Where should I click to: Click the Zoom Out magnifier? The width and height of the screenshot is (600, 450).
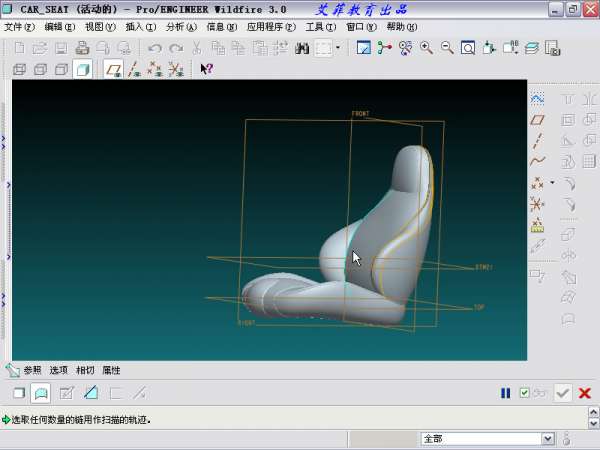click(x=447, y=48)
